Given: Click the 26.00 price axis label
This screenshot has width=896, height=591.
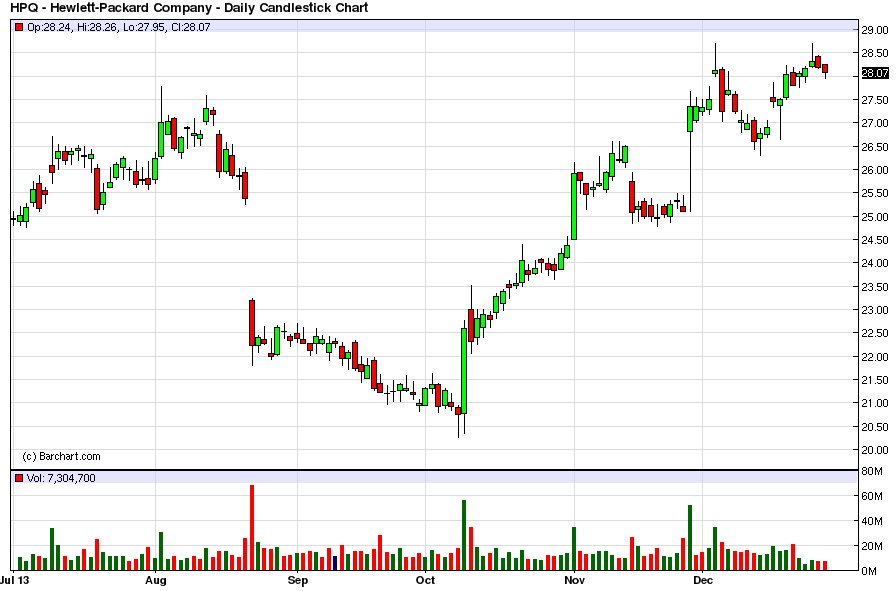Looking at the screenshot, I should (x=875, y=170).
